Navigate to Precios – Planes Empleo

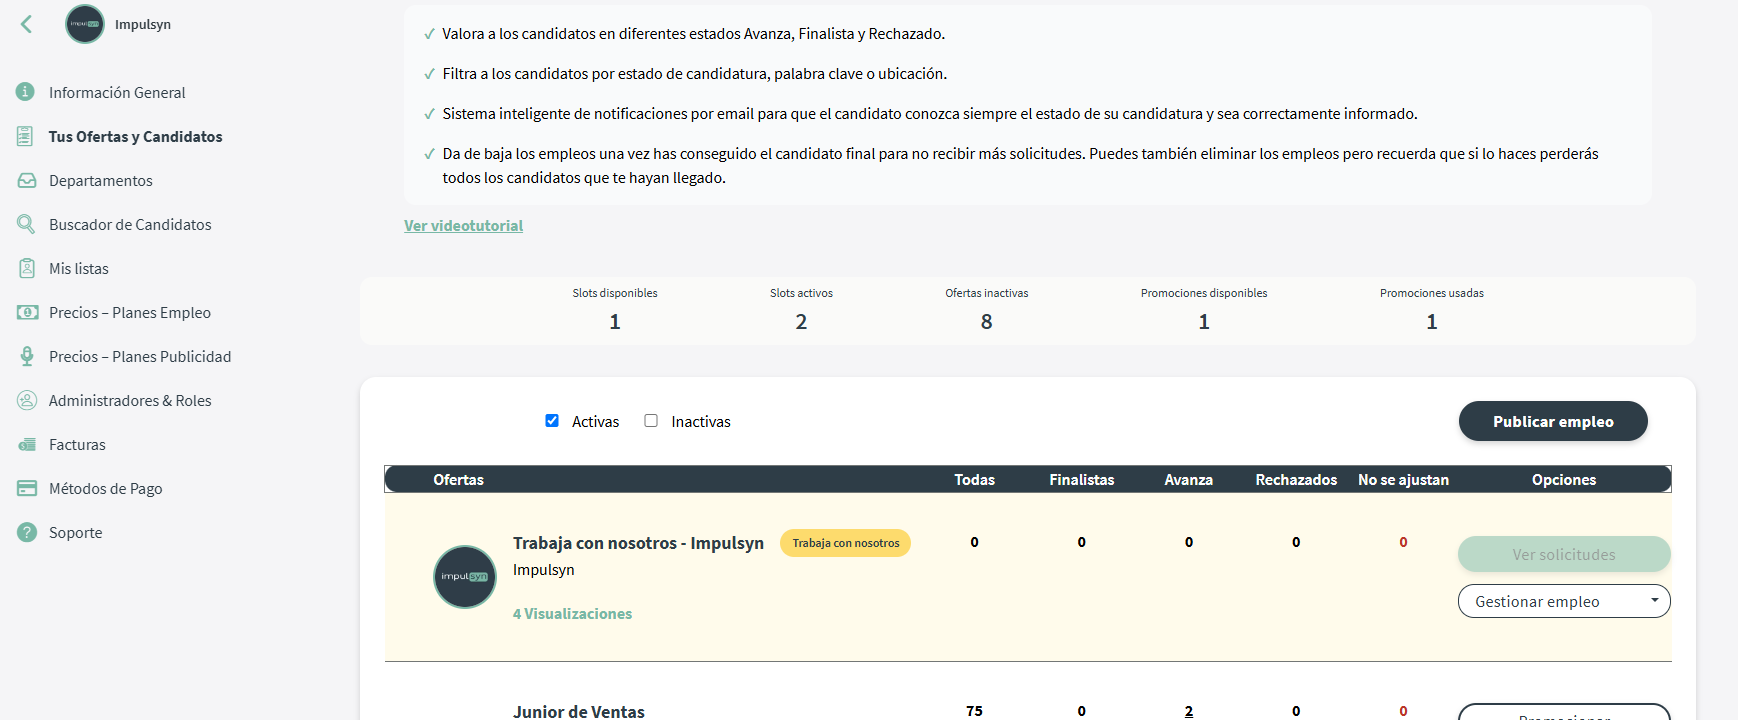point(130,312)
